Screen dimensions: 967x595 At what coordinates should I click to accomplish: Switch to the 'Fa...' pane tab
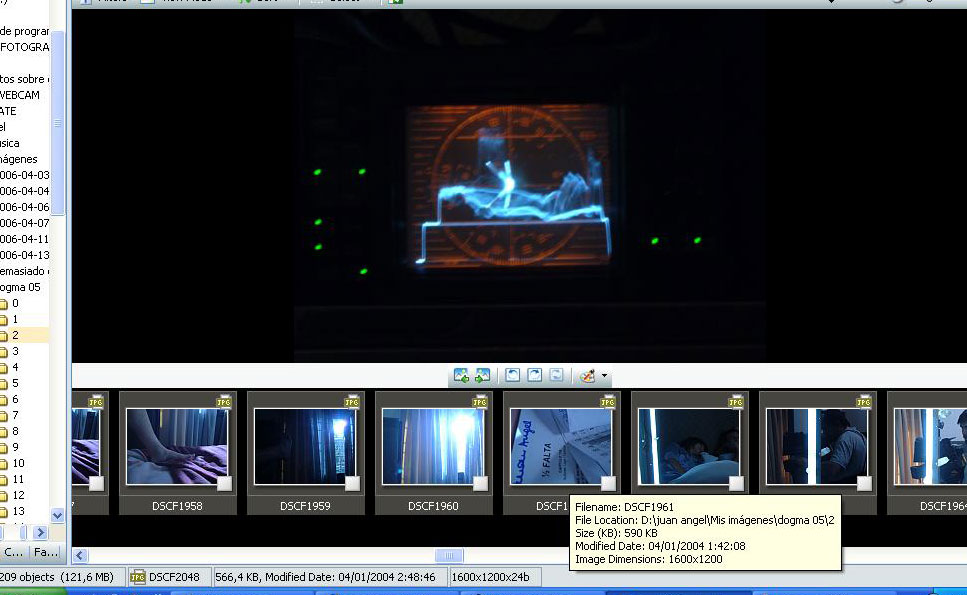pyautogui.click(x=46, y=552)
